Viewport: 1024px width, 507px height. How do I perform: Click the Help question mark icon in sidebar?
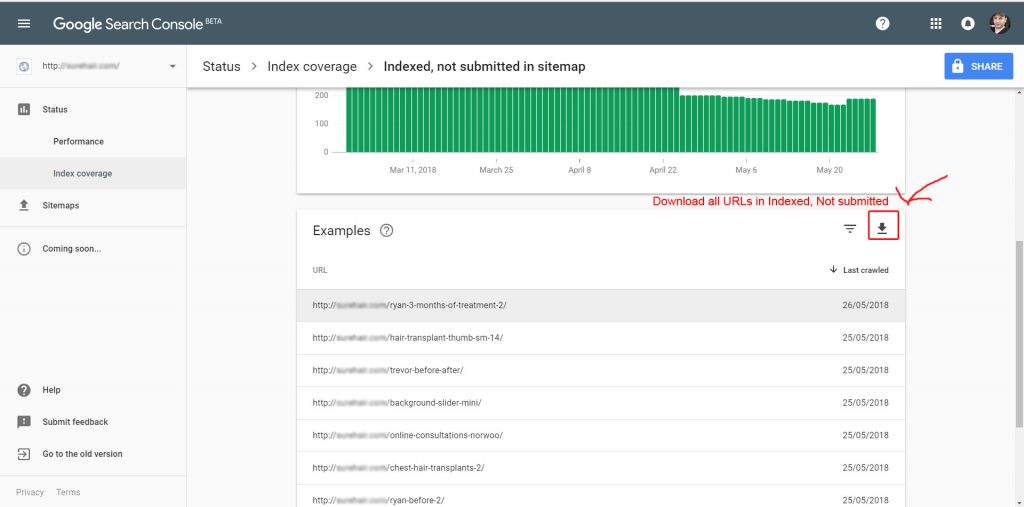24,390
